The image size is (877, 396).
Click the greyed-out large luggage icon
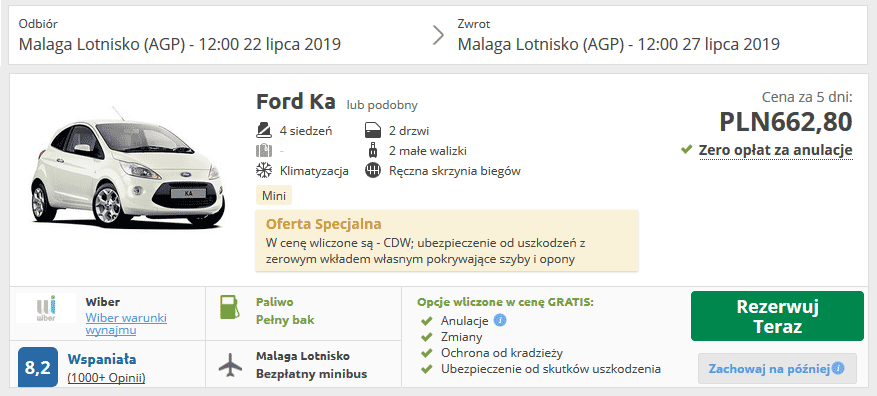point(263,150)
